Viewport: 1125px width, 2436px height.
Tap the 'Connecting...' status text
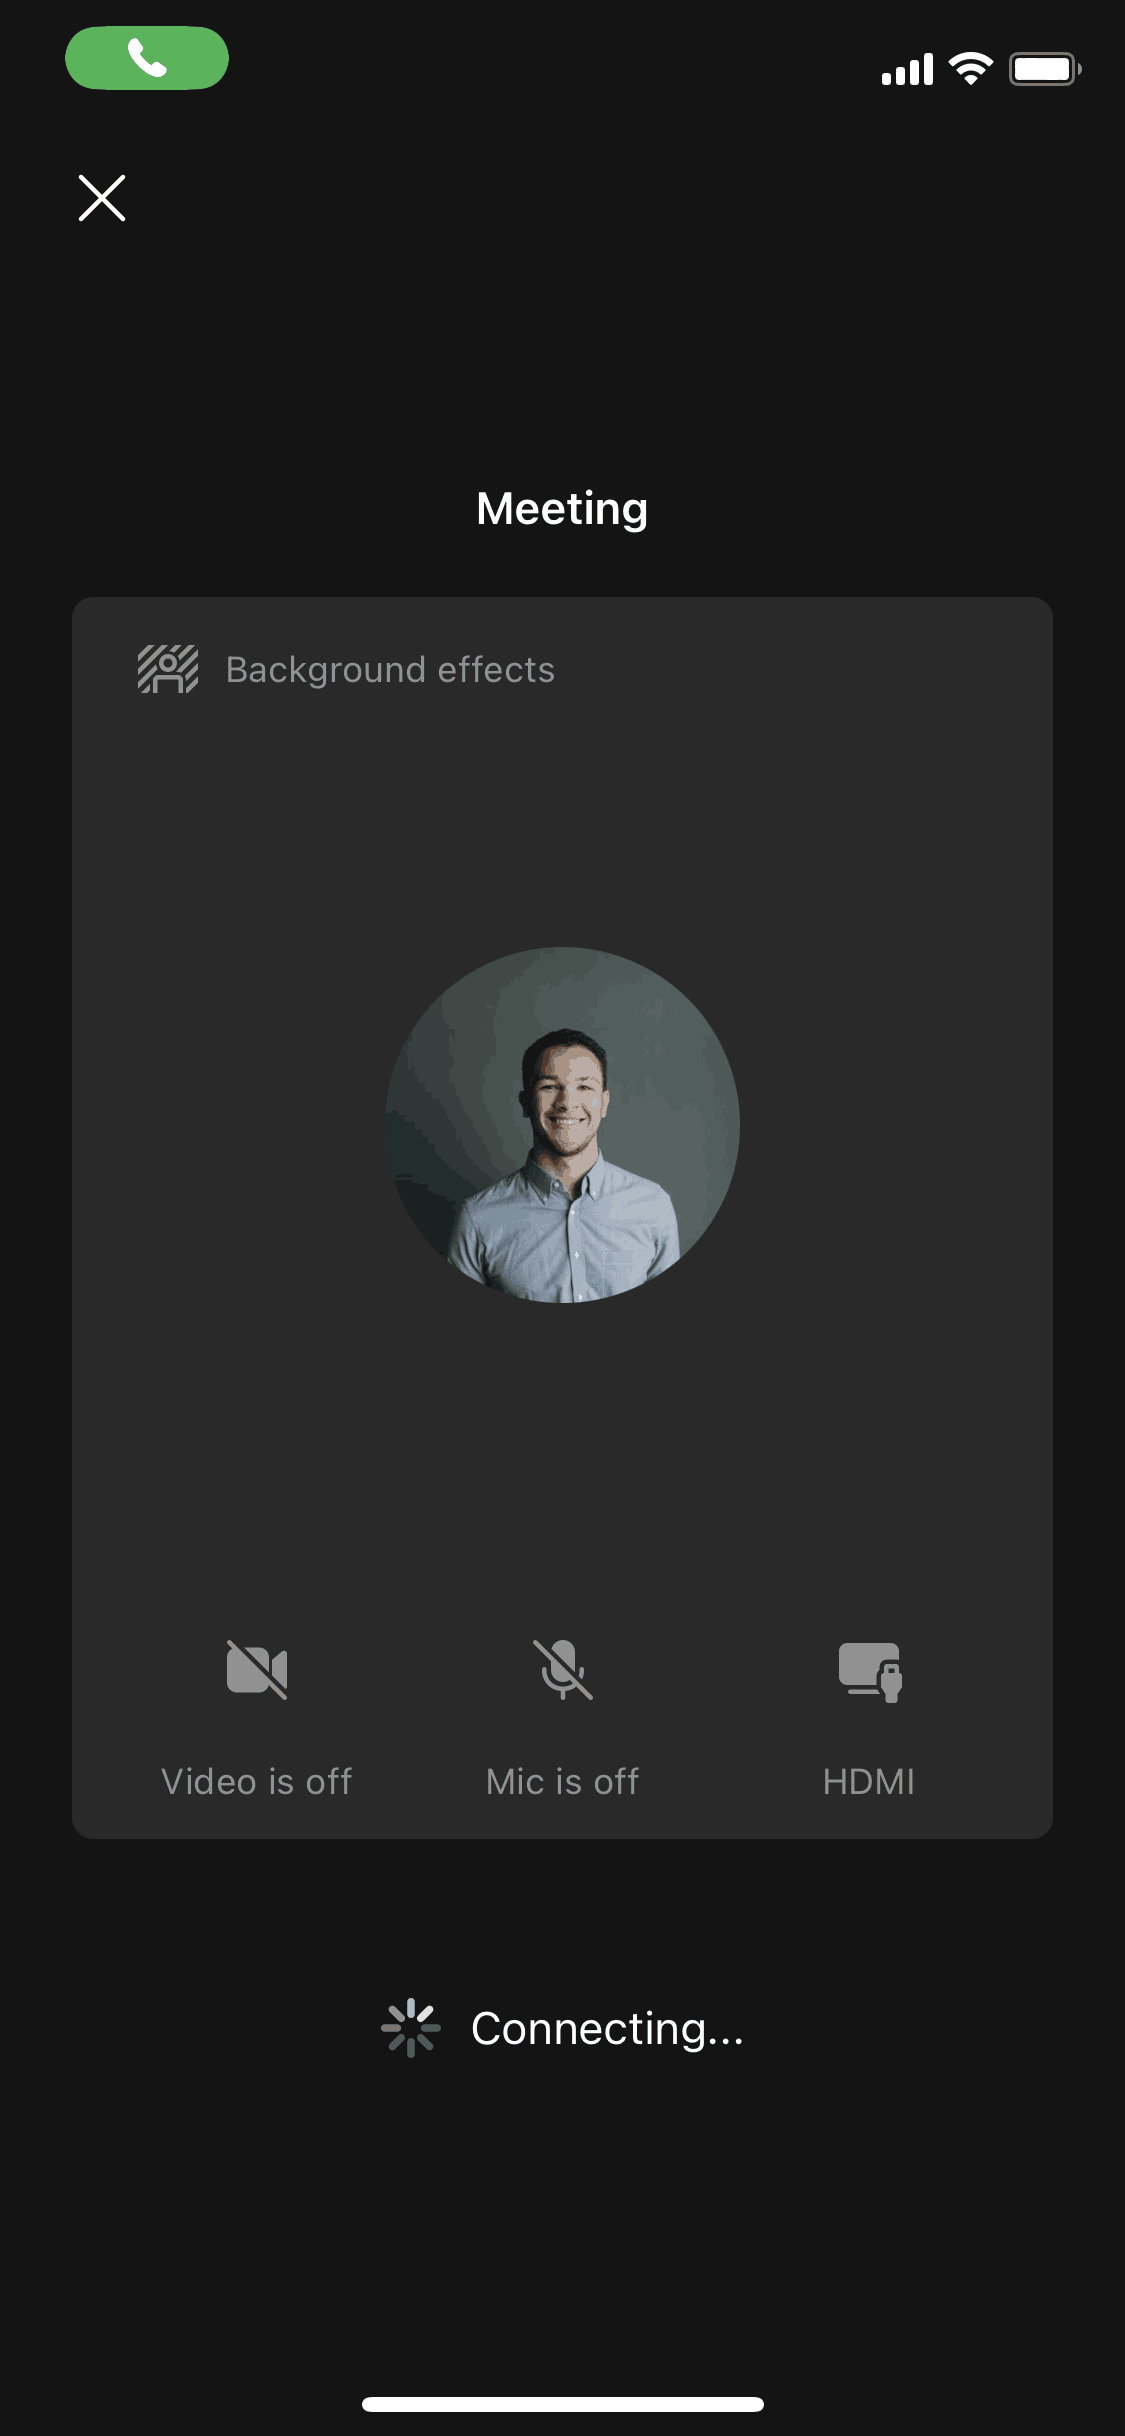point(607,2028)
